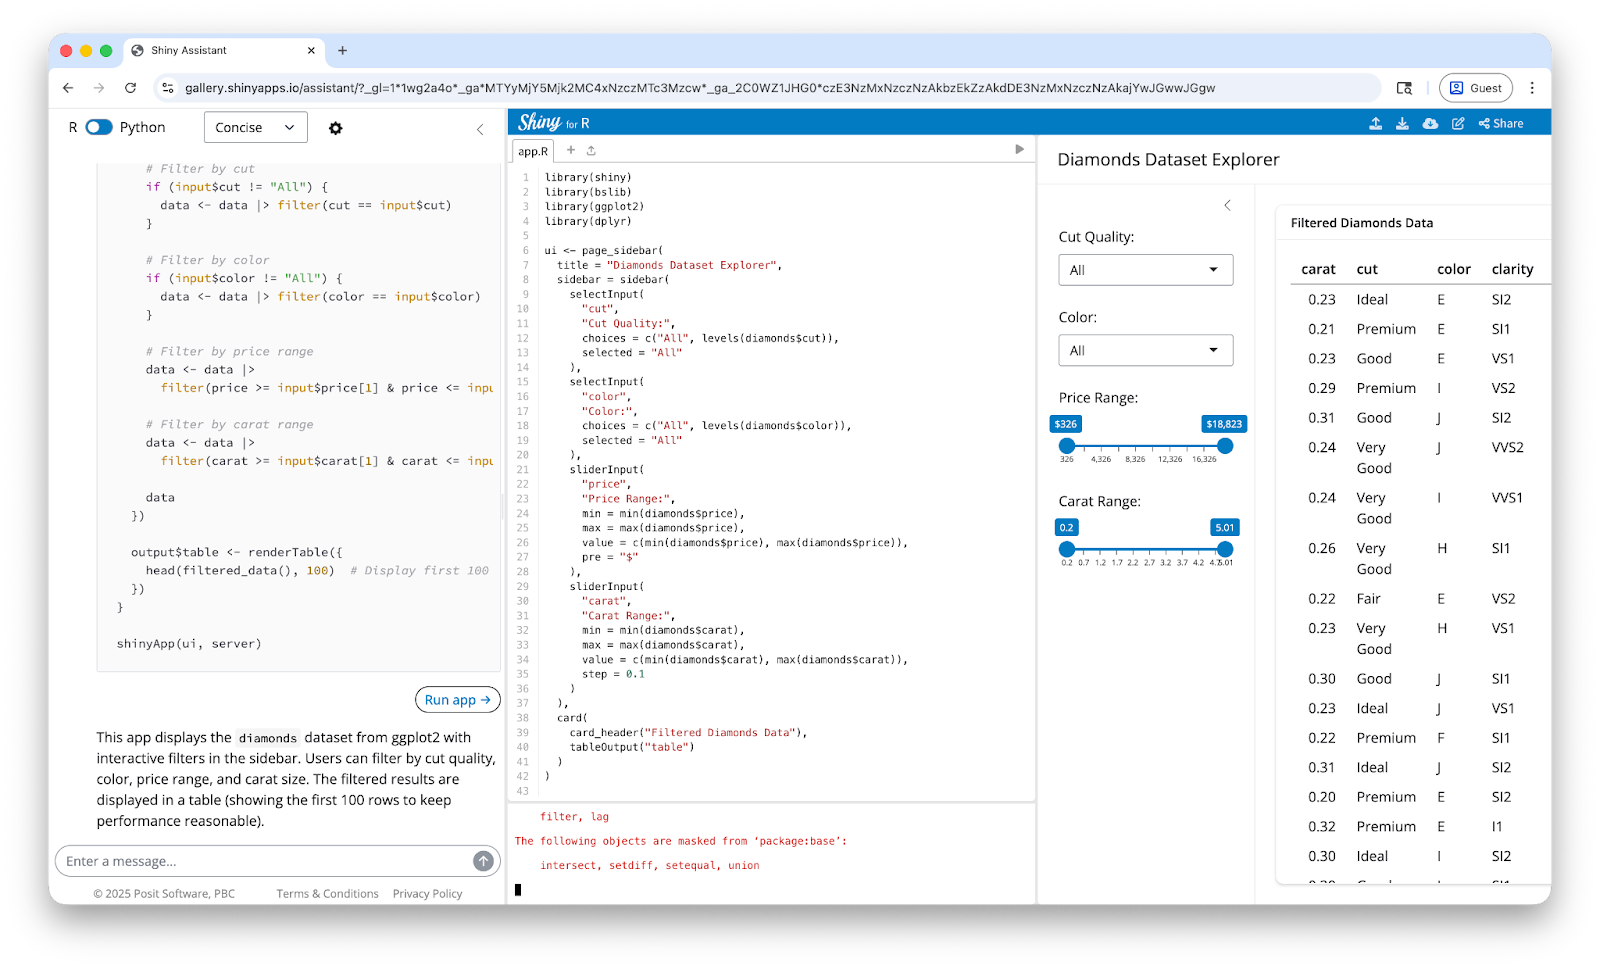Click the upload icon beside the app.R tab
The image size is (1600, 969).
(x=591, y=150)
